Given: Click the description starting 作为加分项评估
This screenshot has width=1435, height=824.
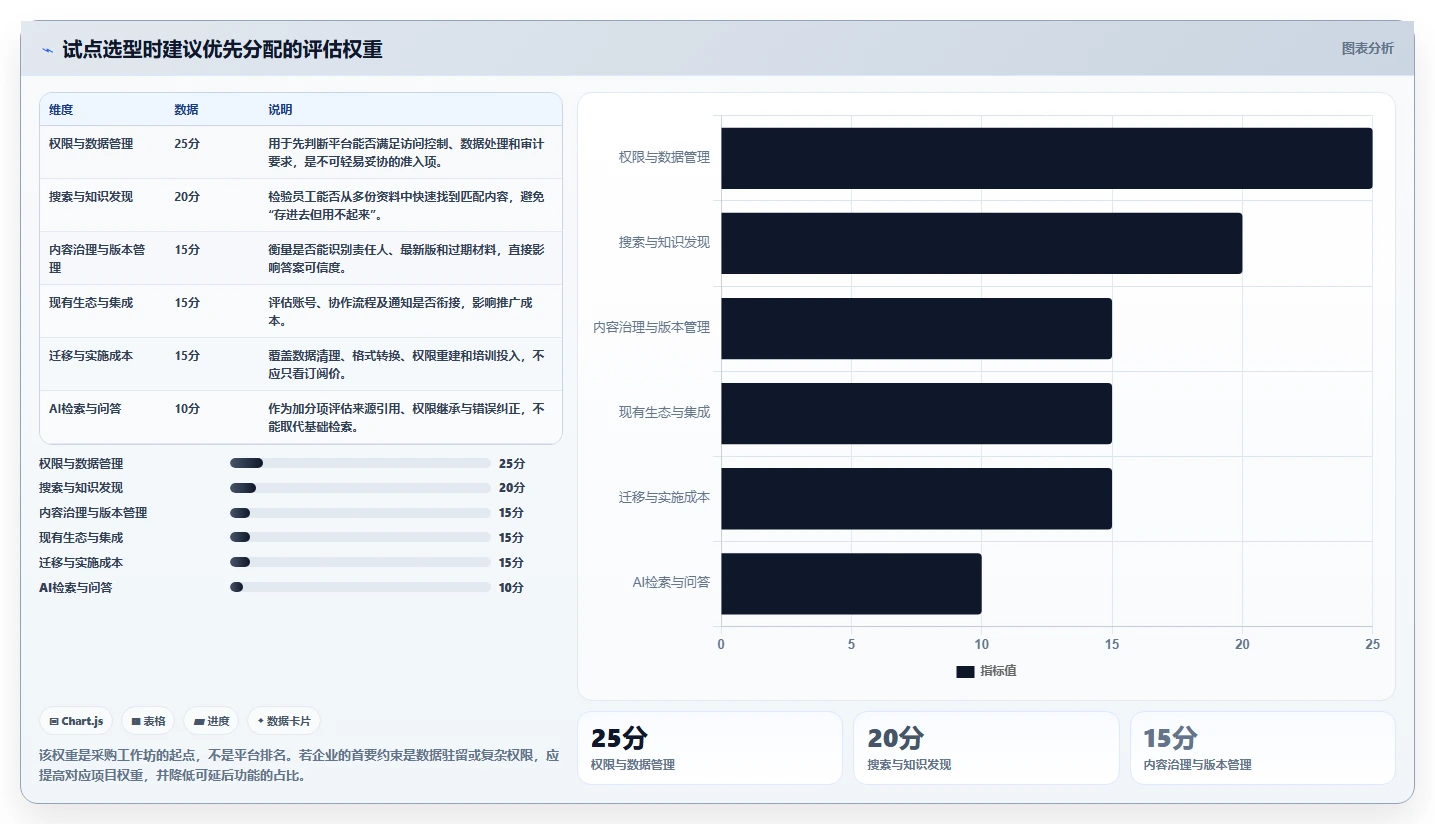Looking at the screenshot, I should (406, 417).
